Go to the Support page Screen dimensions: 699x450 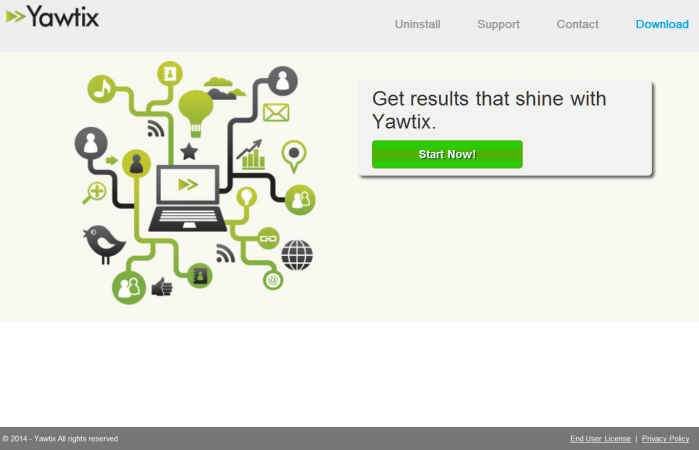point(498,24)
